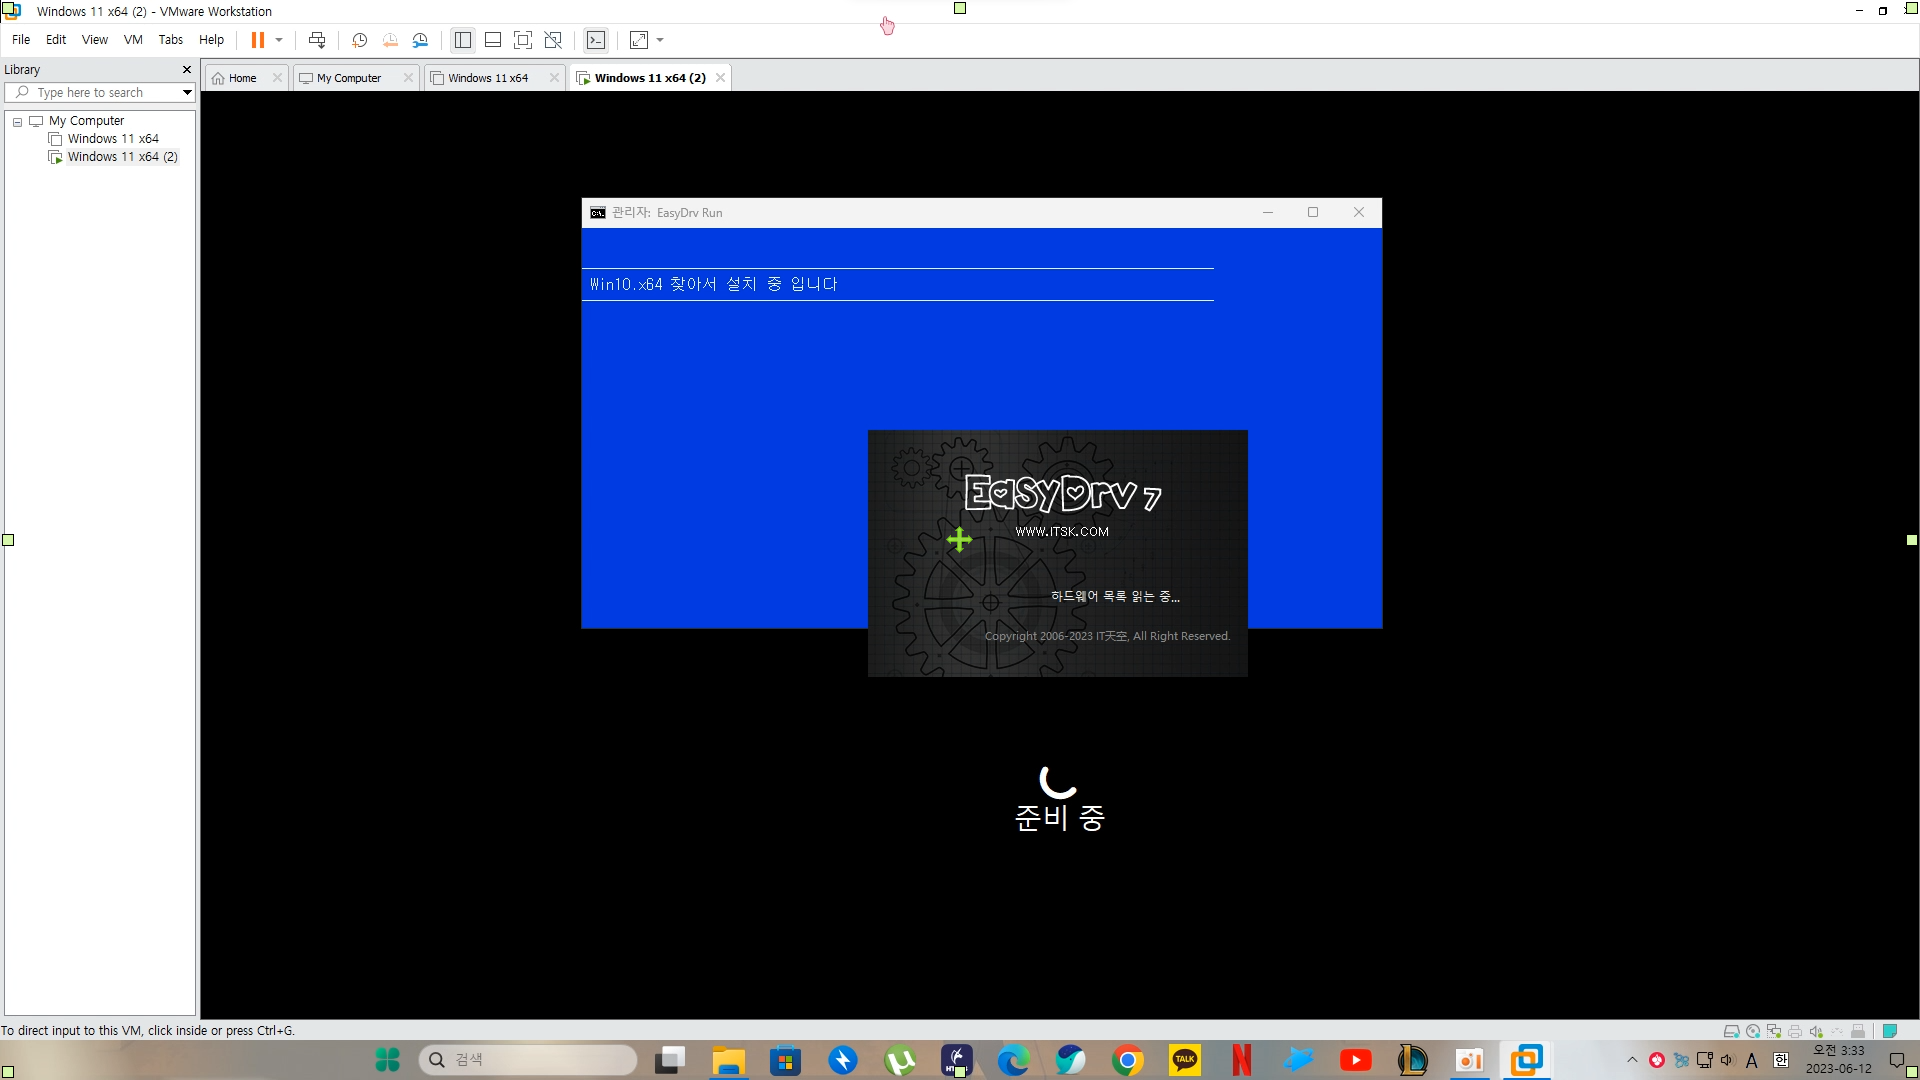This screenshot has width=1920, height=1080.
Task: Open the View menu
Action: (95, 40)
